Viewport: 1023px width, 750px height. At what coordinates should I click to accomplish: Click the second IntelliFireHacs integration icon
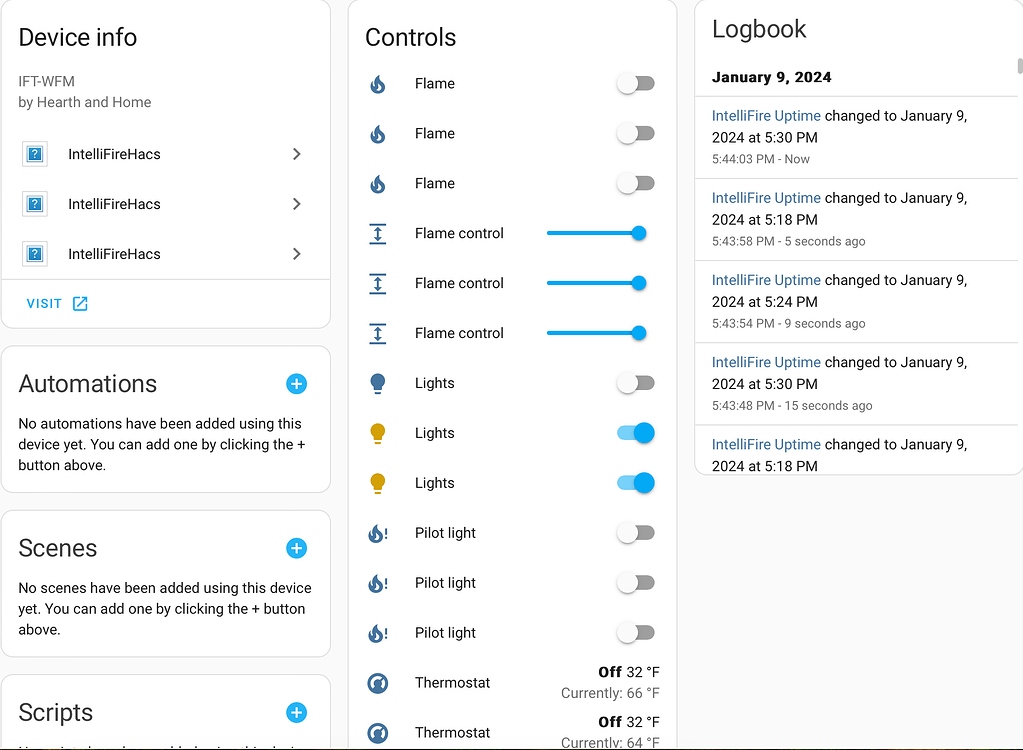point(35,204)
